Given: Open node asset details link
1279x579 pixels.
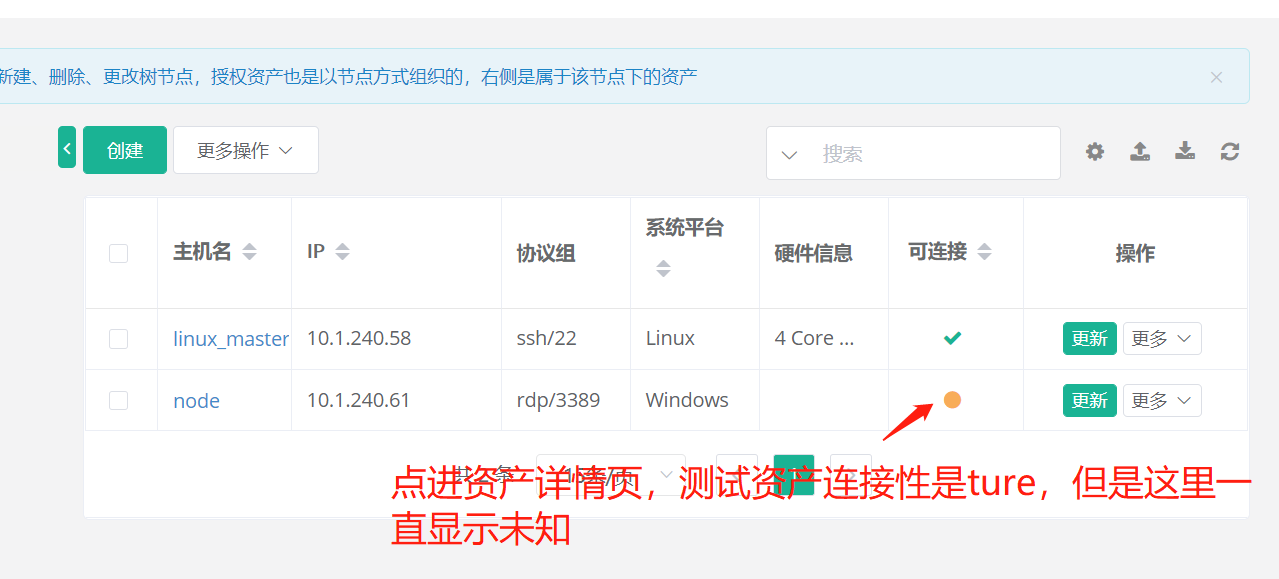Looking at the screenshot, I should click(x=197, y=401).
